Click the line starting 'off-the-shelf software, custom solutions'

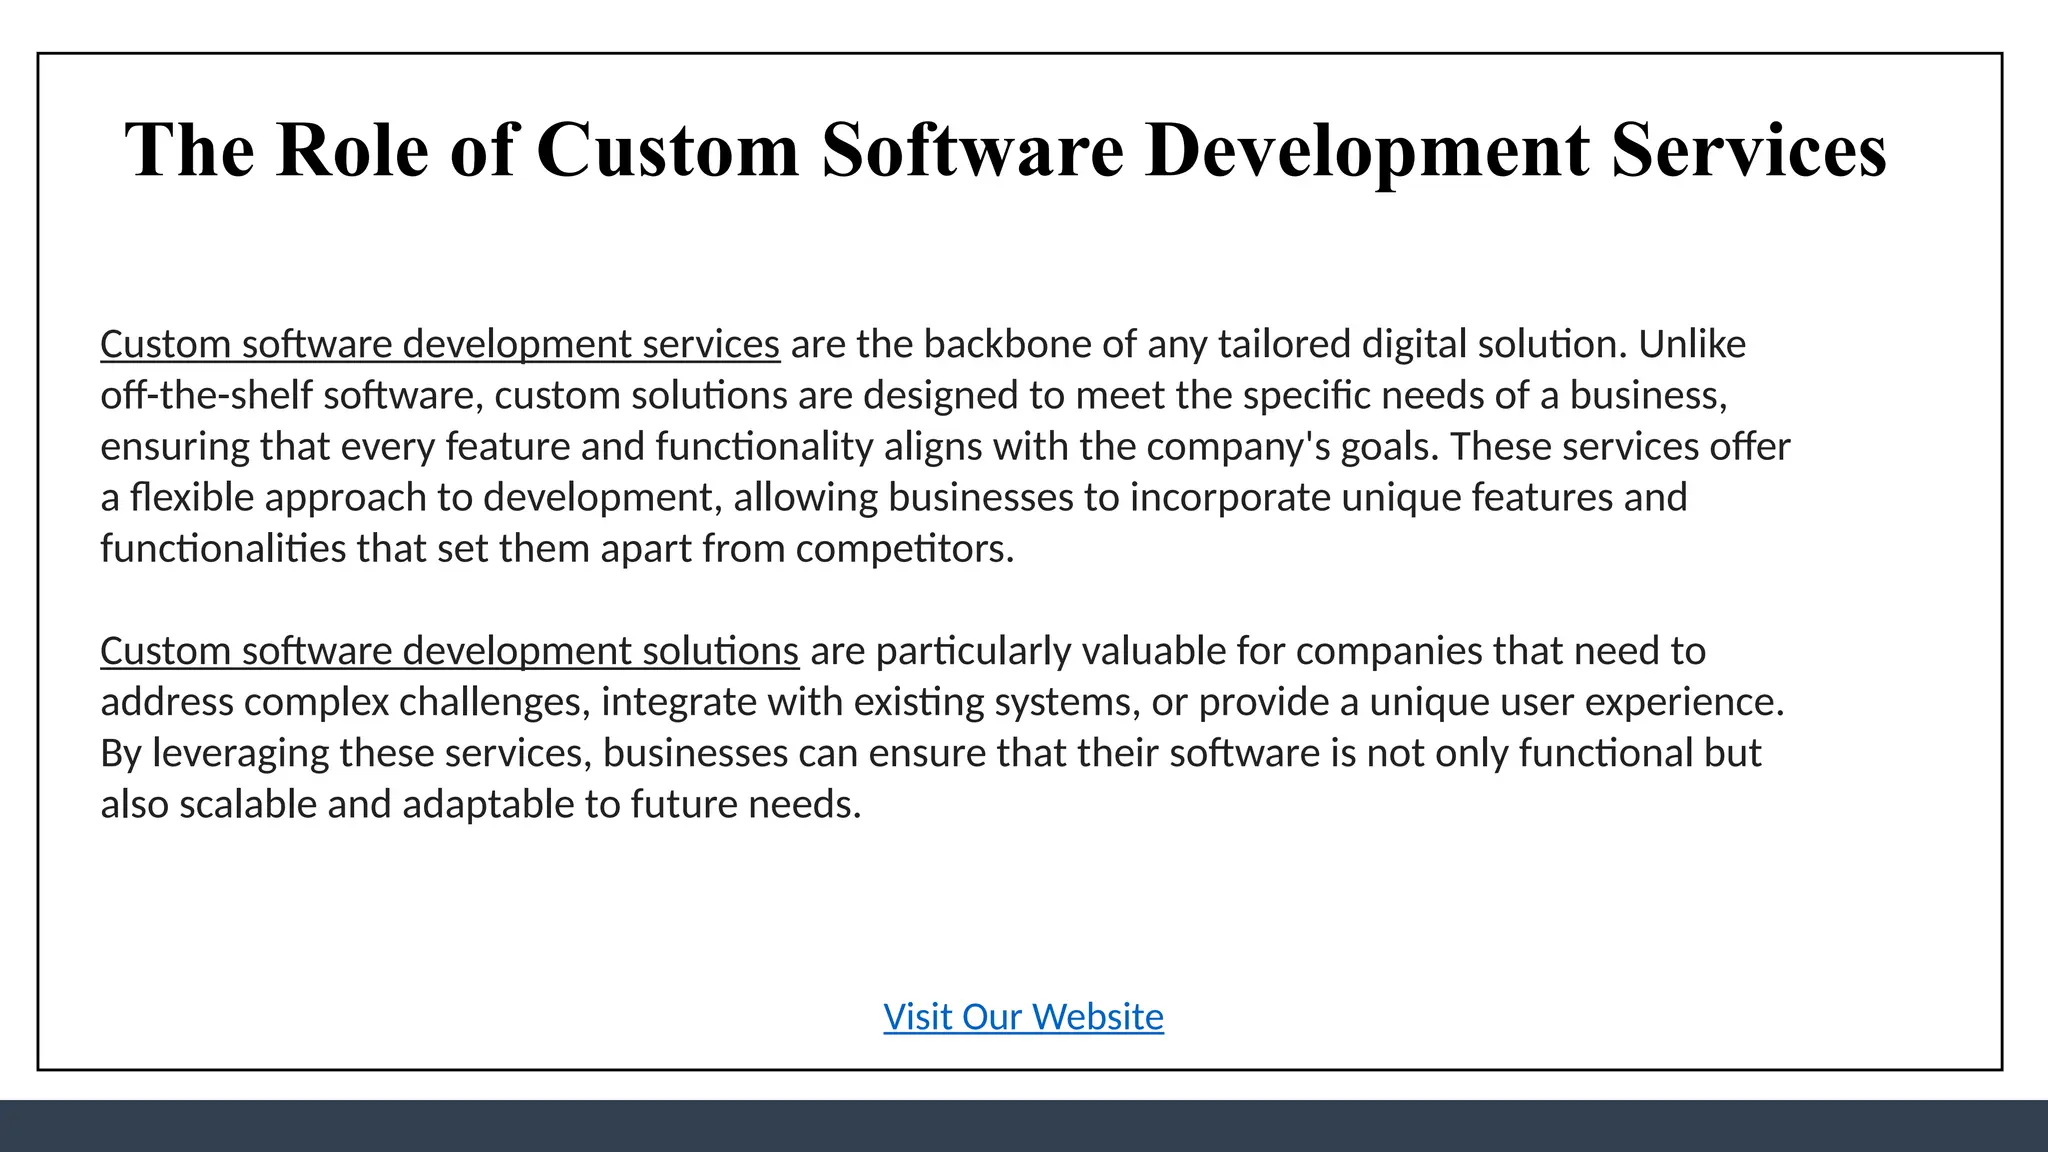(x=914, y=395)
